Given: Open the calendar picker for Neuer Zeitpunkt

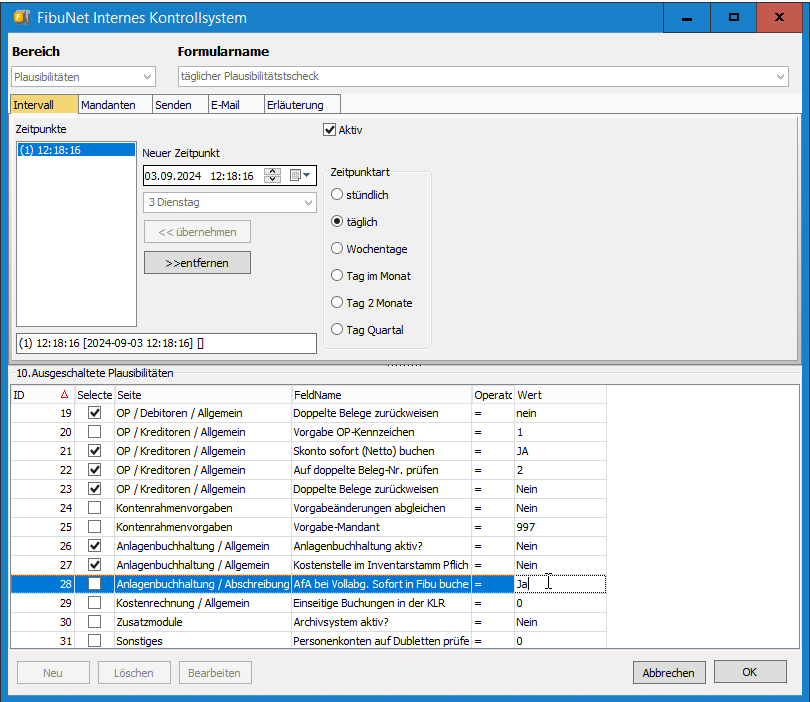Looking at the screenshot, I should tap(300, 176).
